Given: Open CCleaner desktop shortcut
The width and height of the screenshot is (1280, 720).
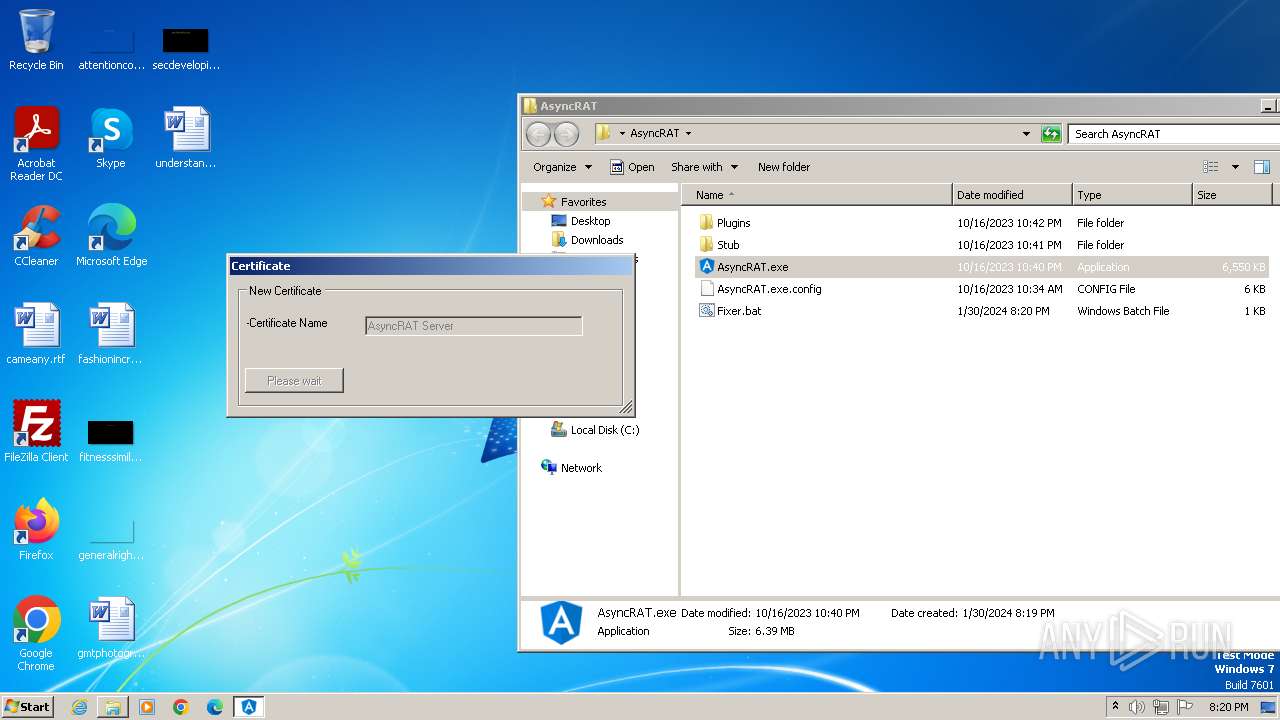Looking at the screenshot, I should [36, 236].
